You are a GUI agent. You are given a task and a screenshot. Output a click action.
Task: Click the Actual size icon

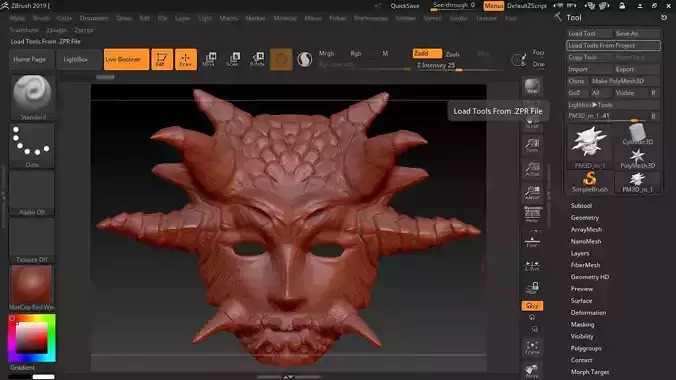click(x=532, y=169)
